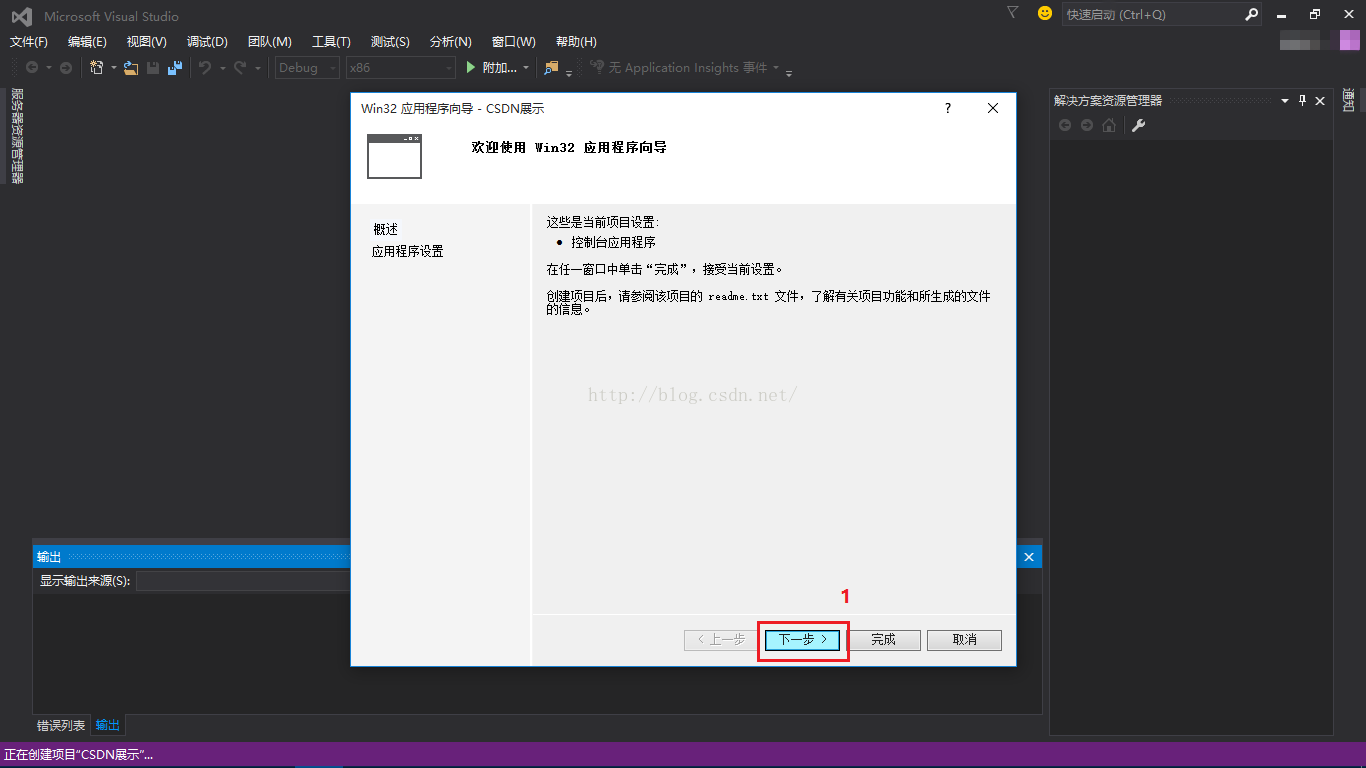
Task: Select 概述 in wizard sidebar
Action: 385,229
